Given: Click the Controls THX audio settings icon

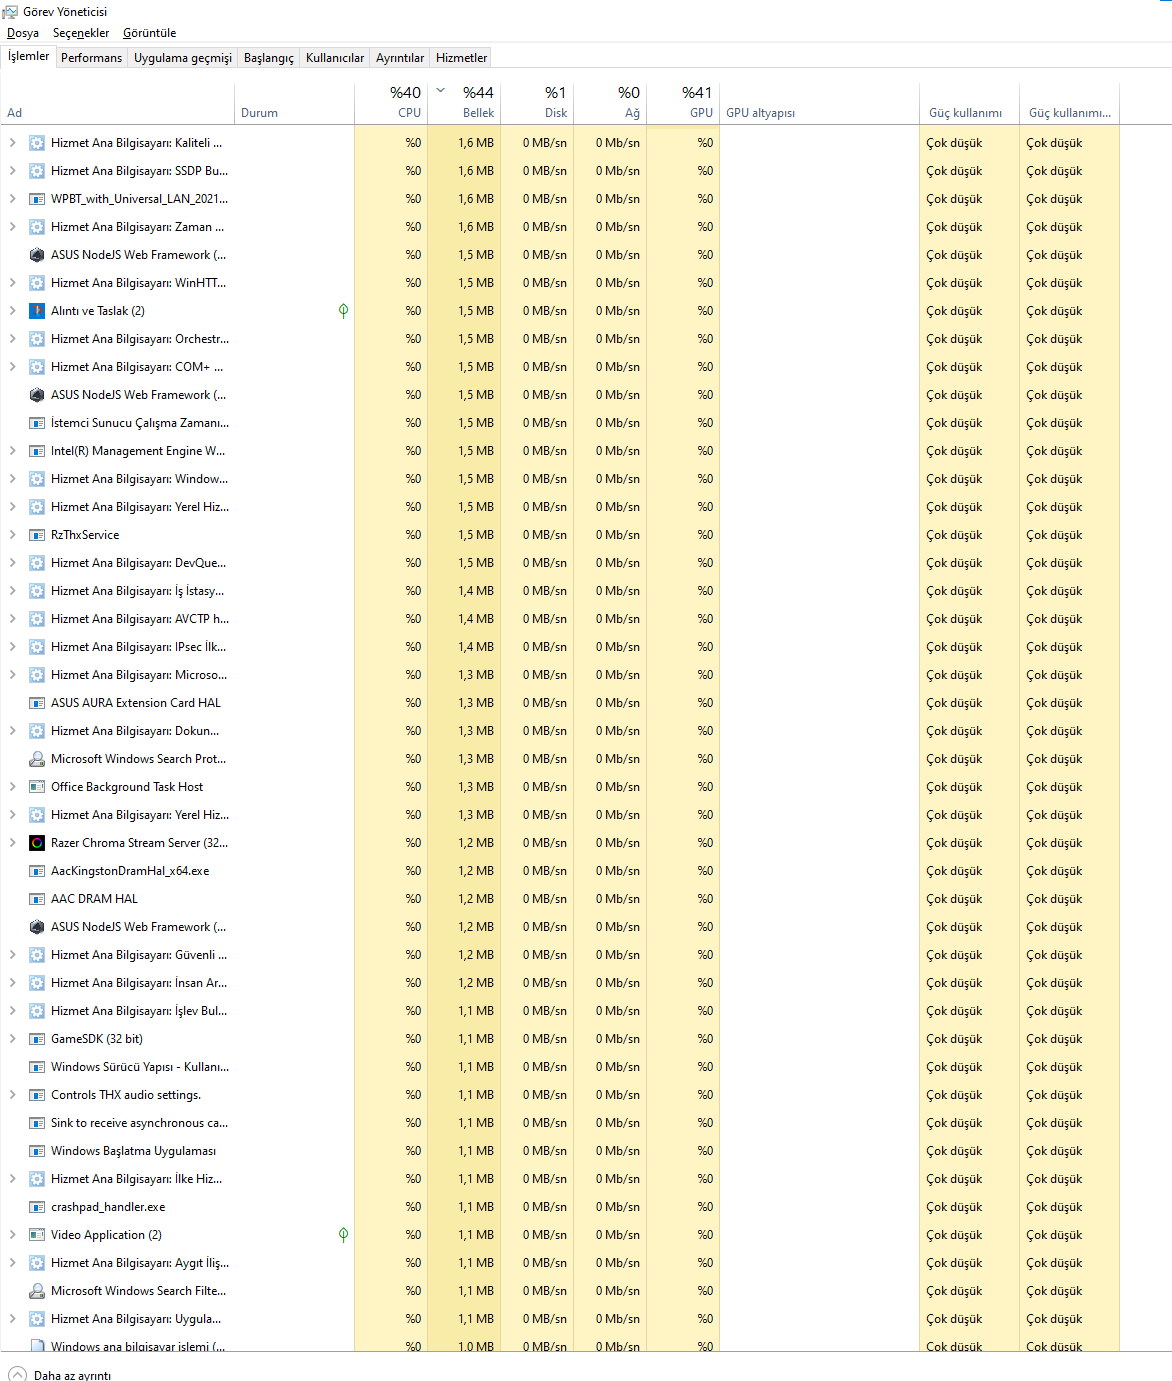Looking at the screenshot, I should click(x=37, y=1095).
